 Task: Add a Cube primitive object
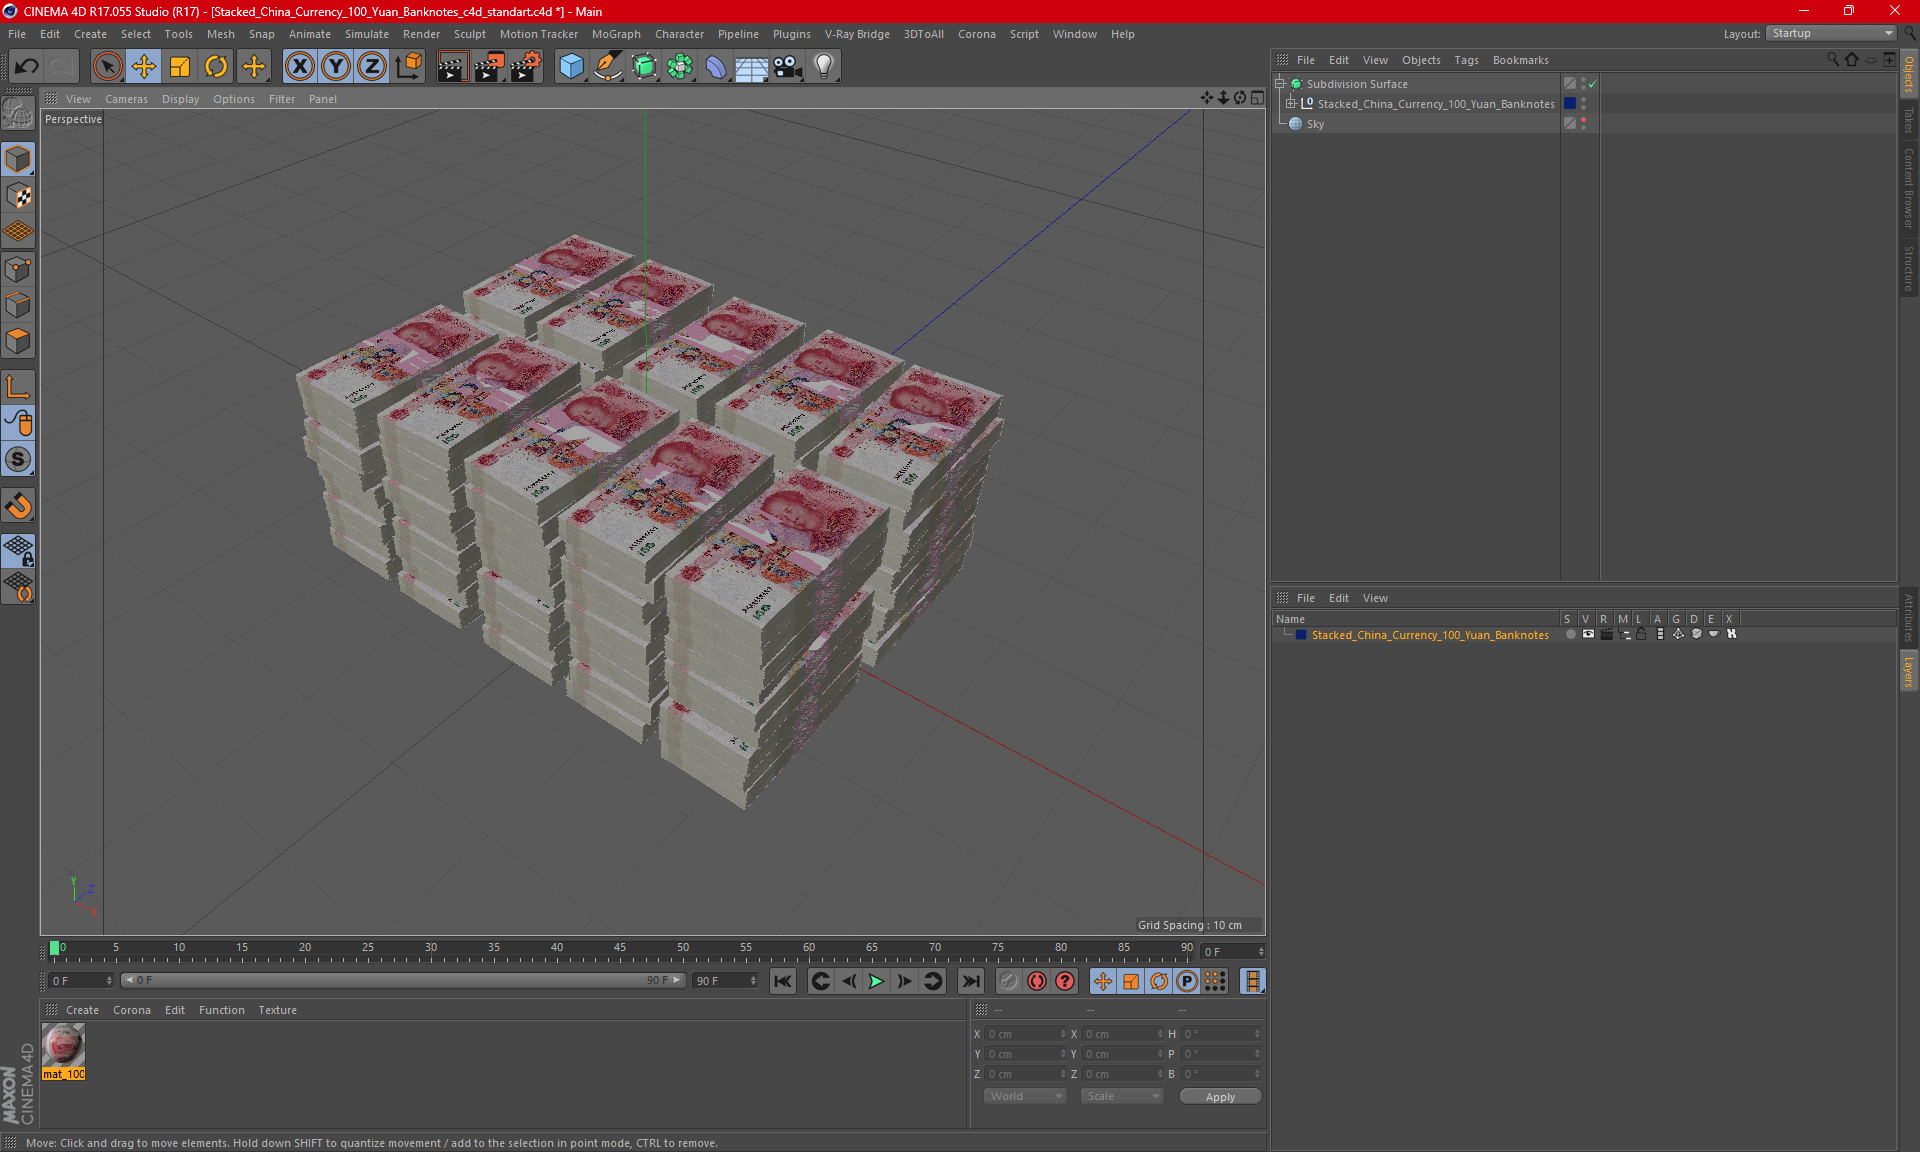click(571, 67)
